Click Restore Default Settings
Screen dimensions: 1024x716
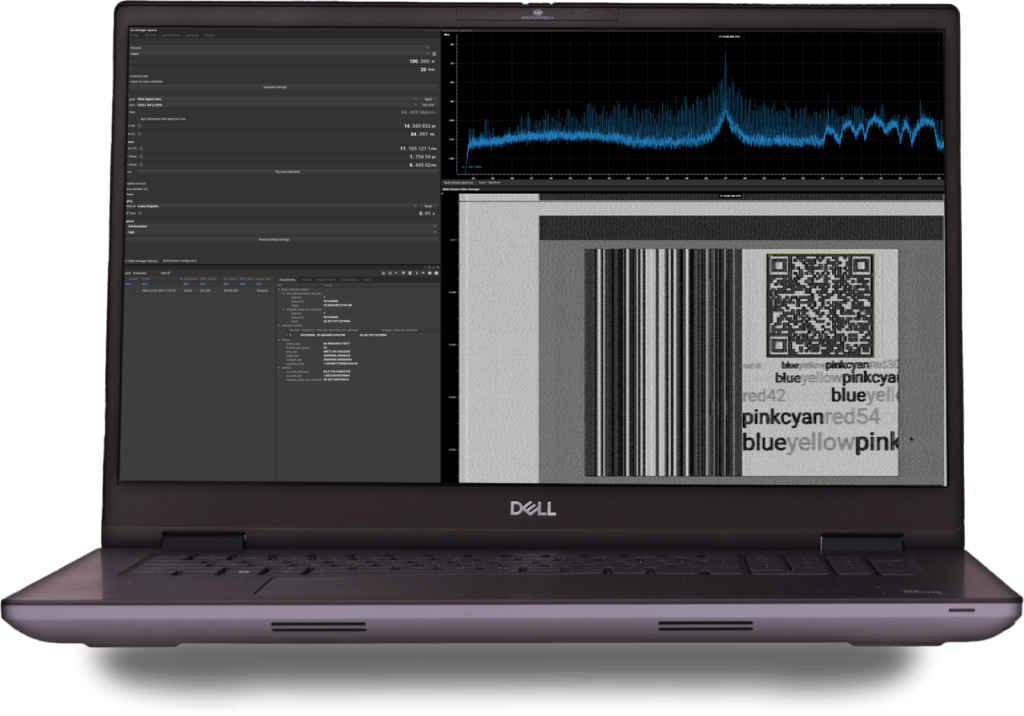pyautogui.click(x=281, y=239)
